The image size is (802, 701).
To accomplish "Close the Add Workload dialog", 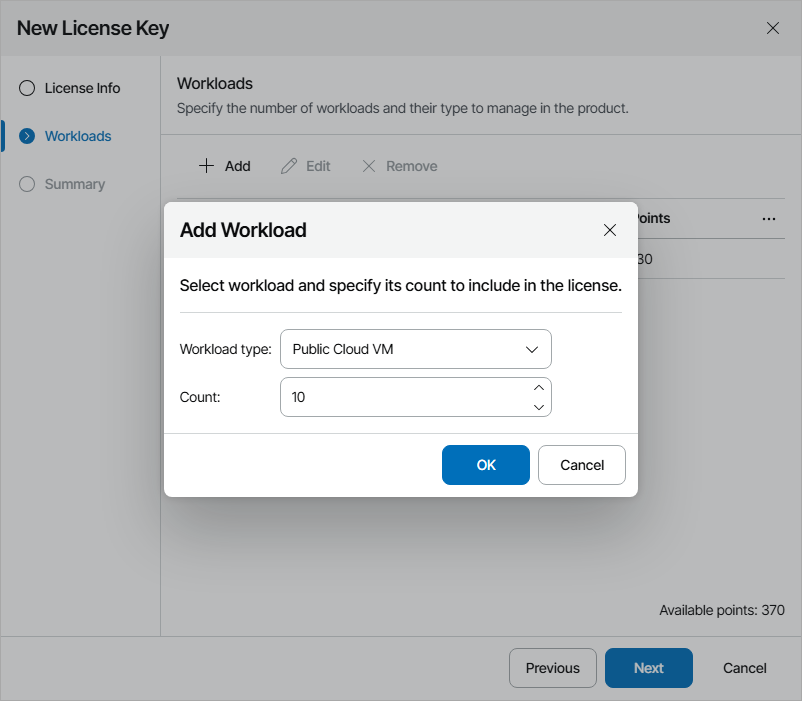I will [x=610, y=230].
